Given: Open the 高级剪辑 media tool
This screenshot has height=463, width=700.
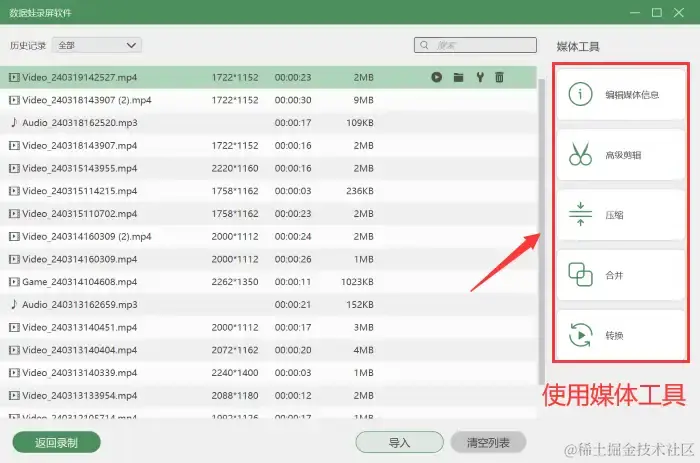Looking at the screenshot, I should (621, 154).
